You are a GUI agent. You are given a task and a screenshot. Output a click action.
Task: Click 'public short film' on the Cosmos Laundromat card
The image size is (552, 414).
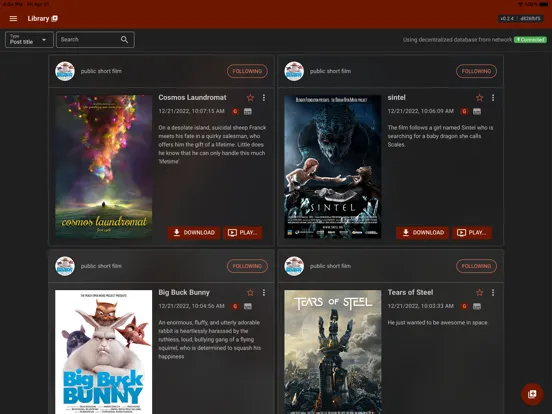tap(101, 71)
